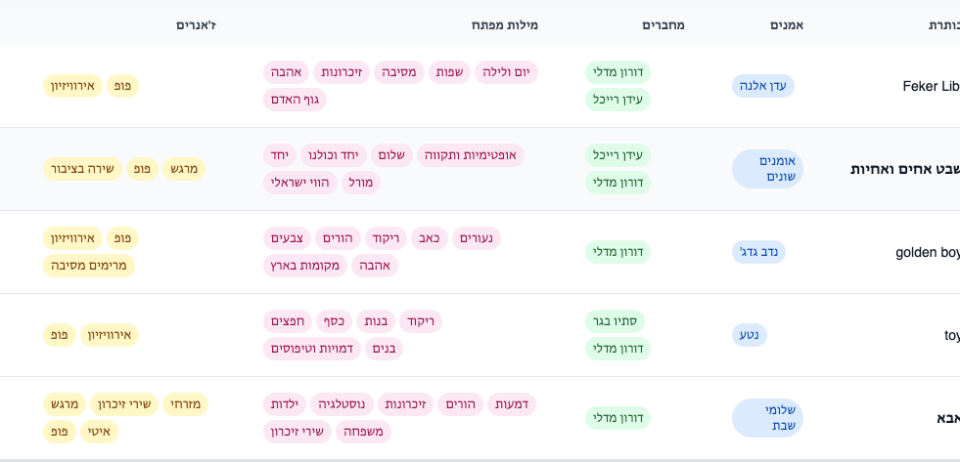Click the דמויות וטיפוסים keyword tag
This screenshot has width=960, height=462.
point(312,349)
